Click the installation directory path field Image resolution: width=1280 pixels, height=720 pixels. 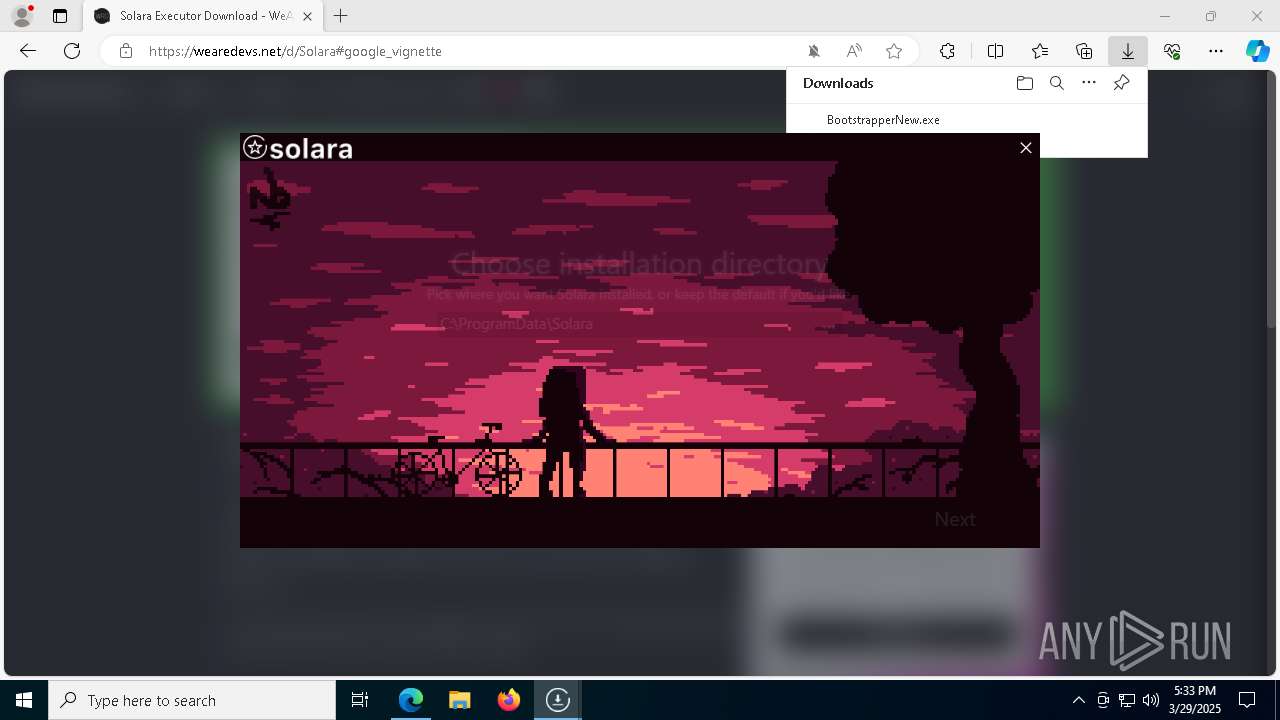(640, 324)
